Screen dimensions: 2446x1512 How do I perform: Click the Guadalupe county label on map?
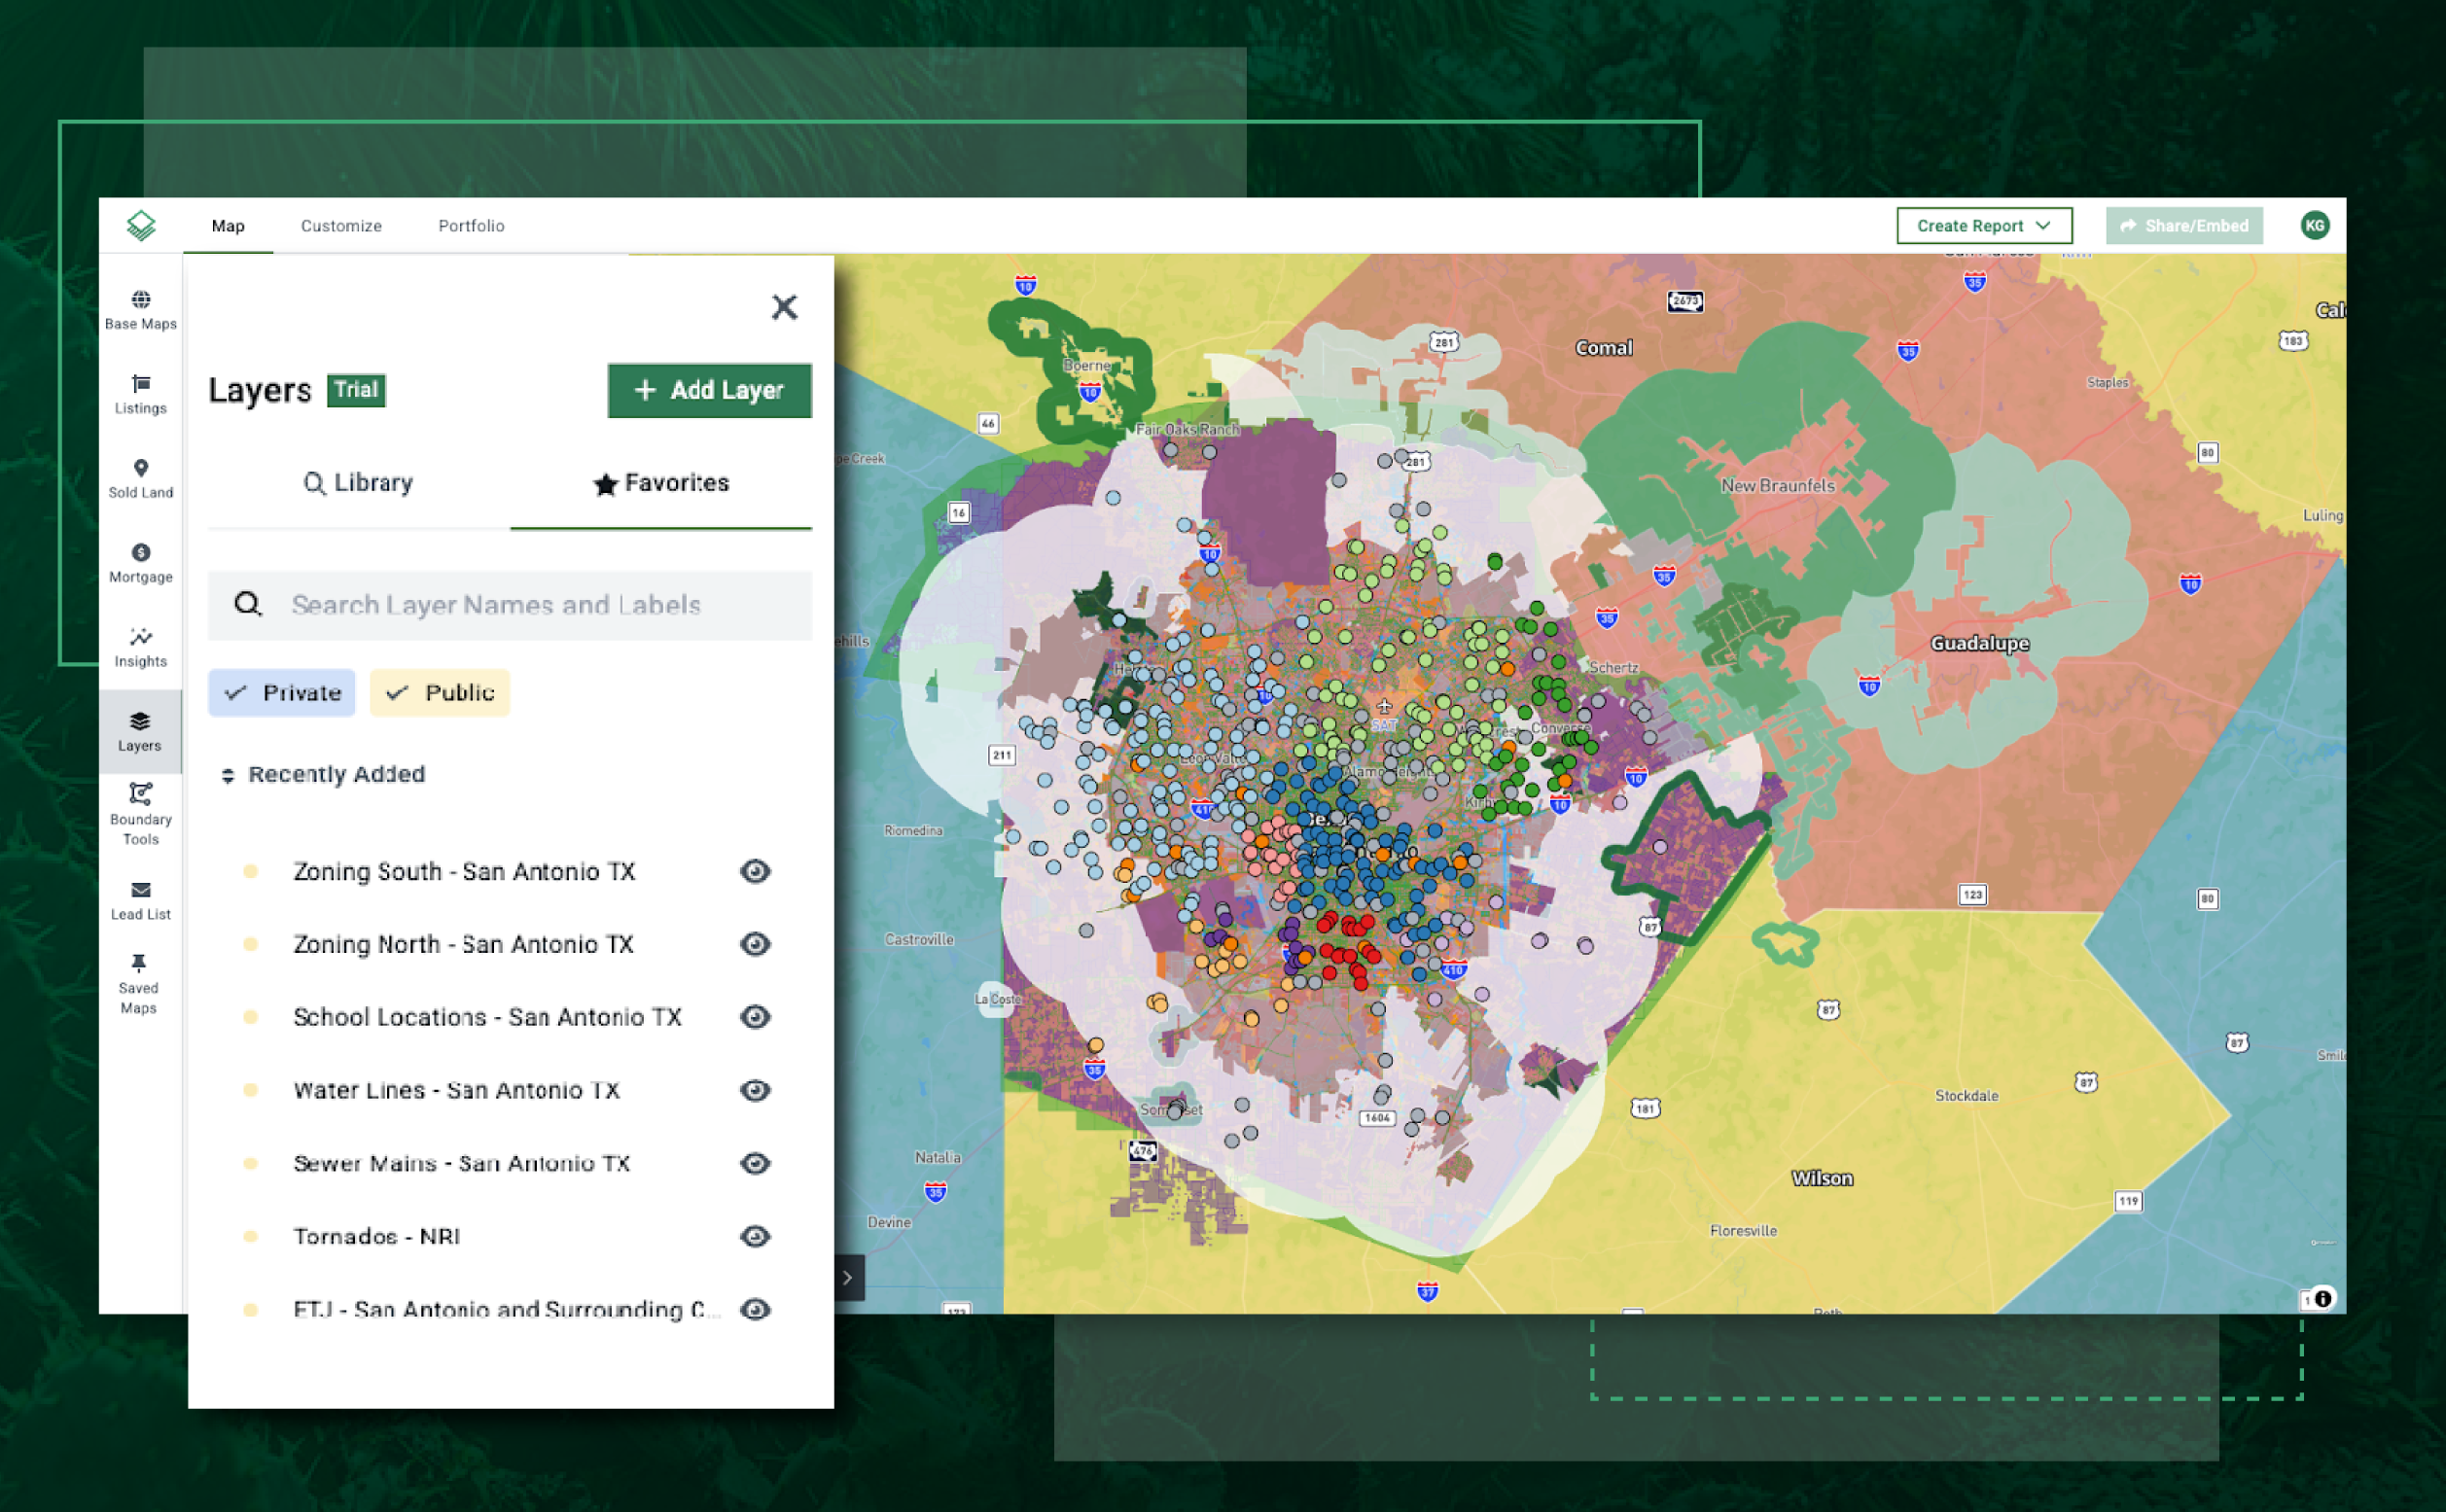[1979, 643]
